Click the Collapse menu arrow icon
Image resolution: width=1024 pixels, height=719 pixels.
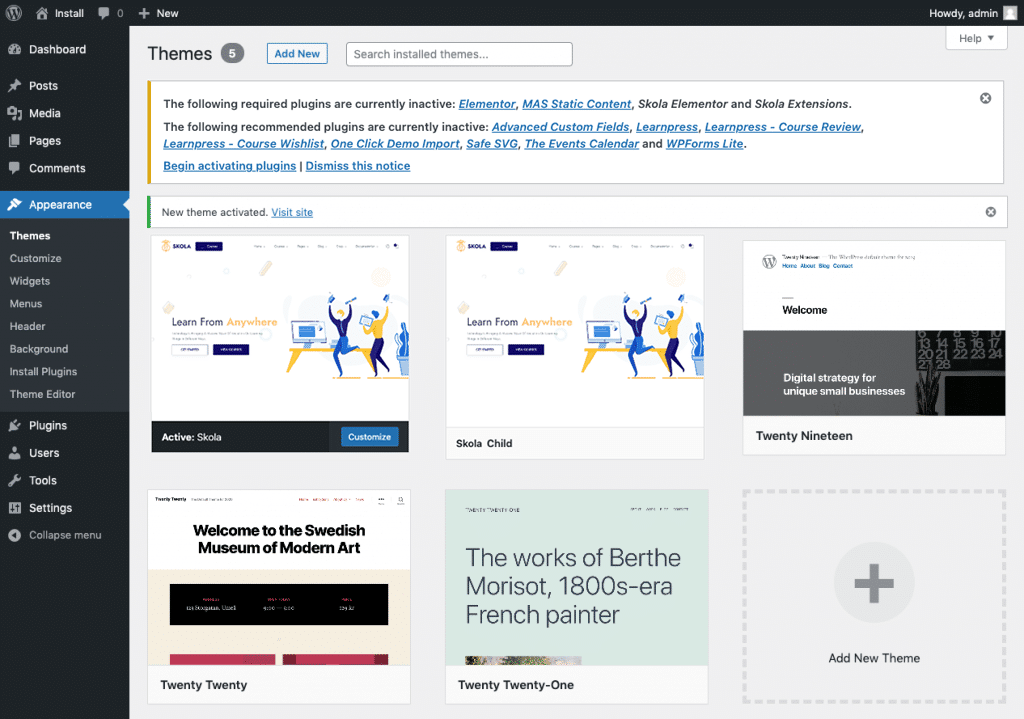click(14, 535)
